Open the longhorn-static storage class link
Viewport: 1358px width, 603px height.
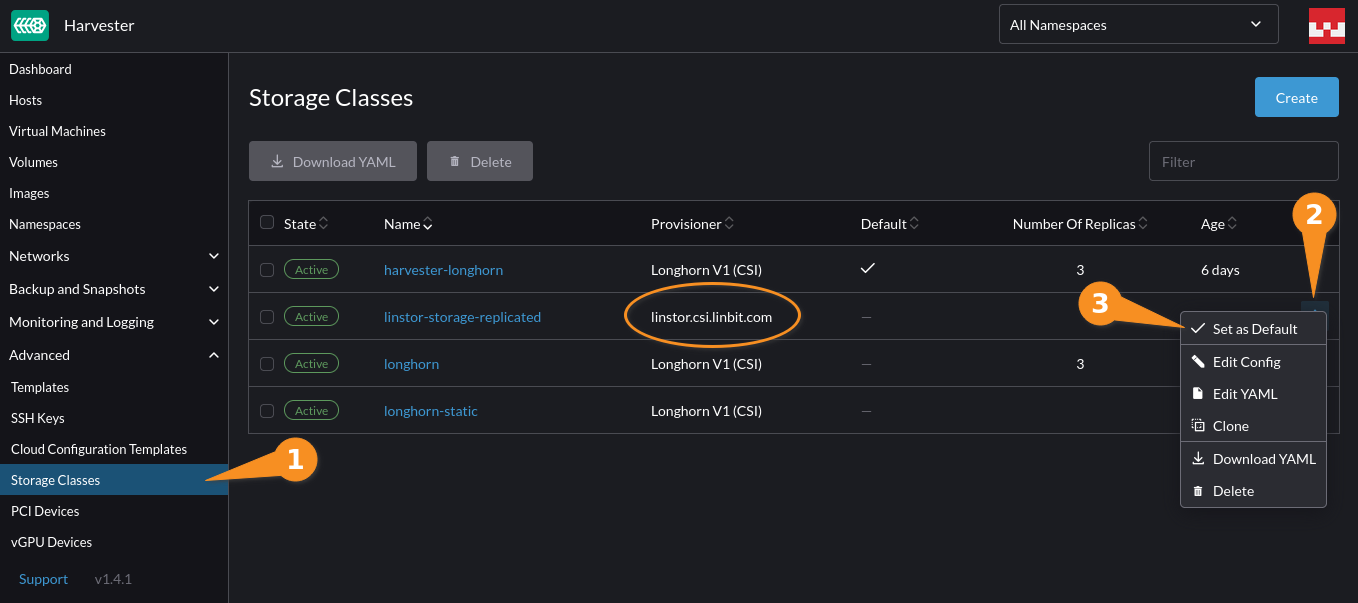(431, 411)
